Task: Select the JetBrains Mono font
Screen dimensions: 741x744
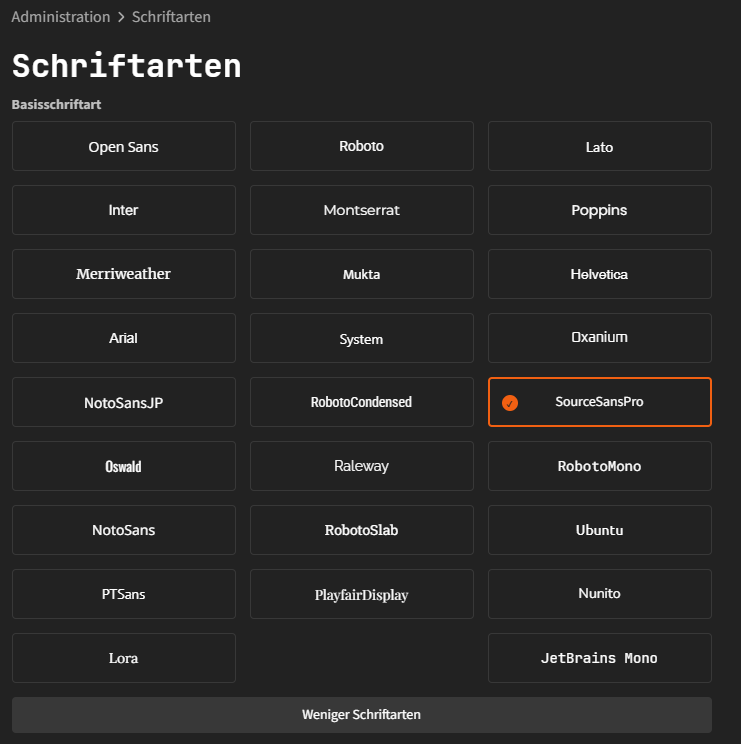Action: click(x=599, y=658)
